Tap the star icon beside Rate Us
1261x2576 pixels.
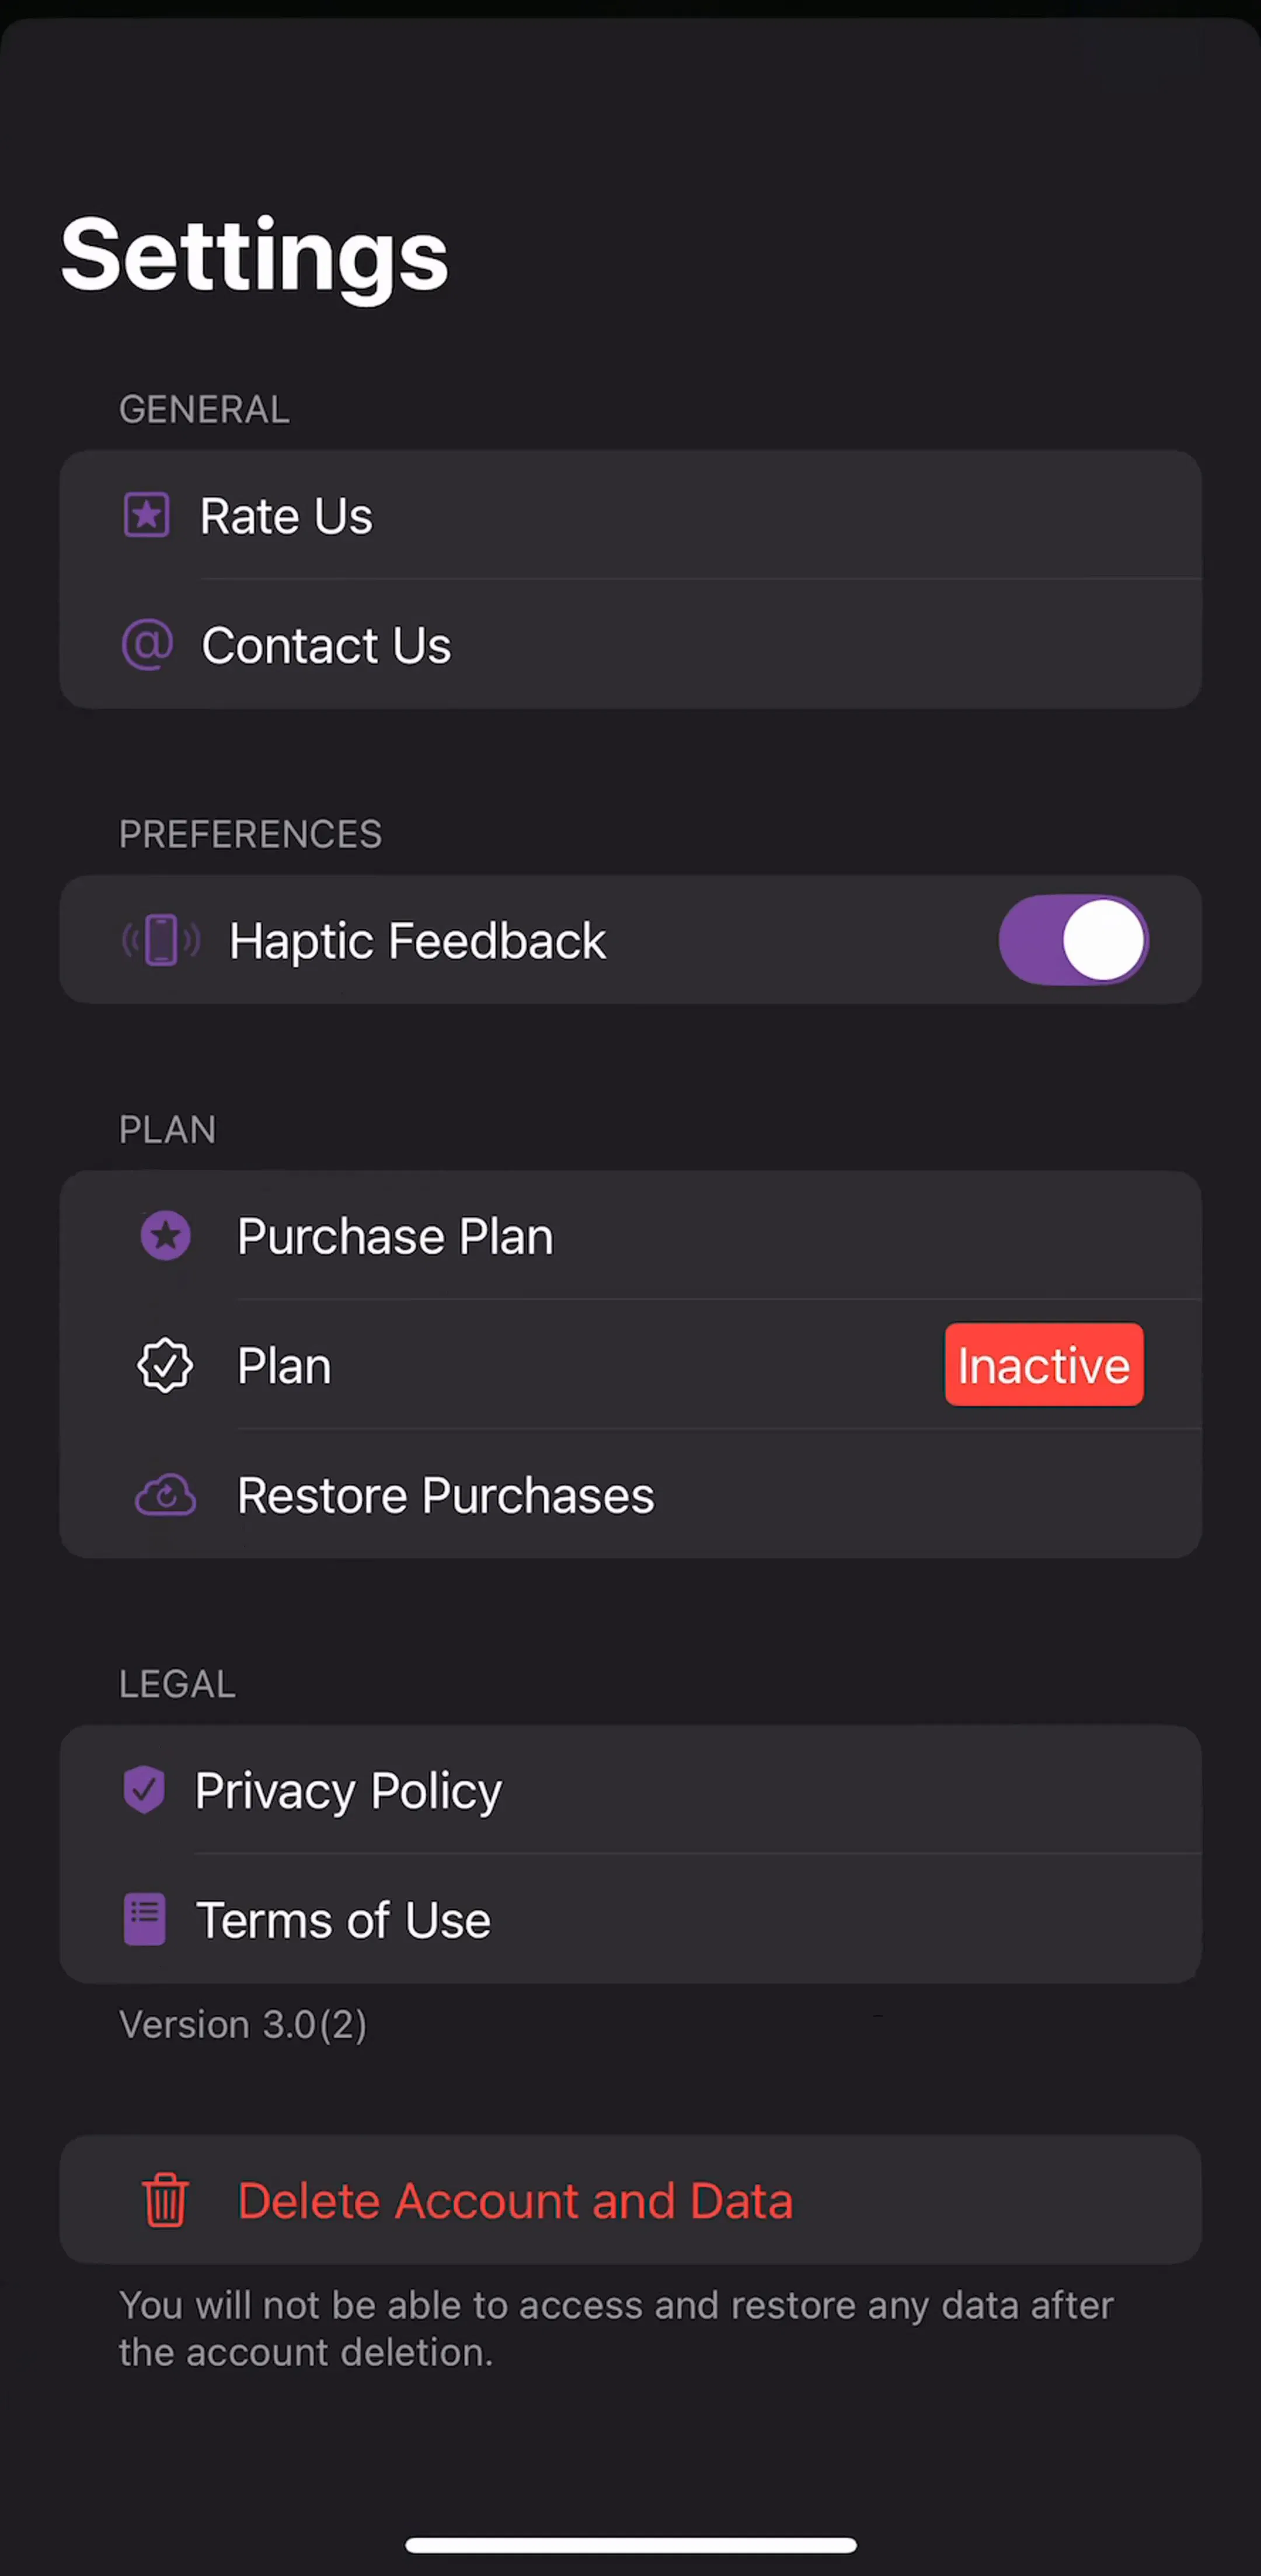click(146, 516)
